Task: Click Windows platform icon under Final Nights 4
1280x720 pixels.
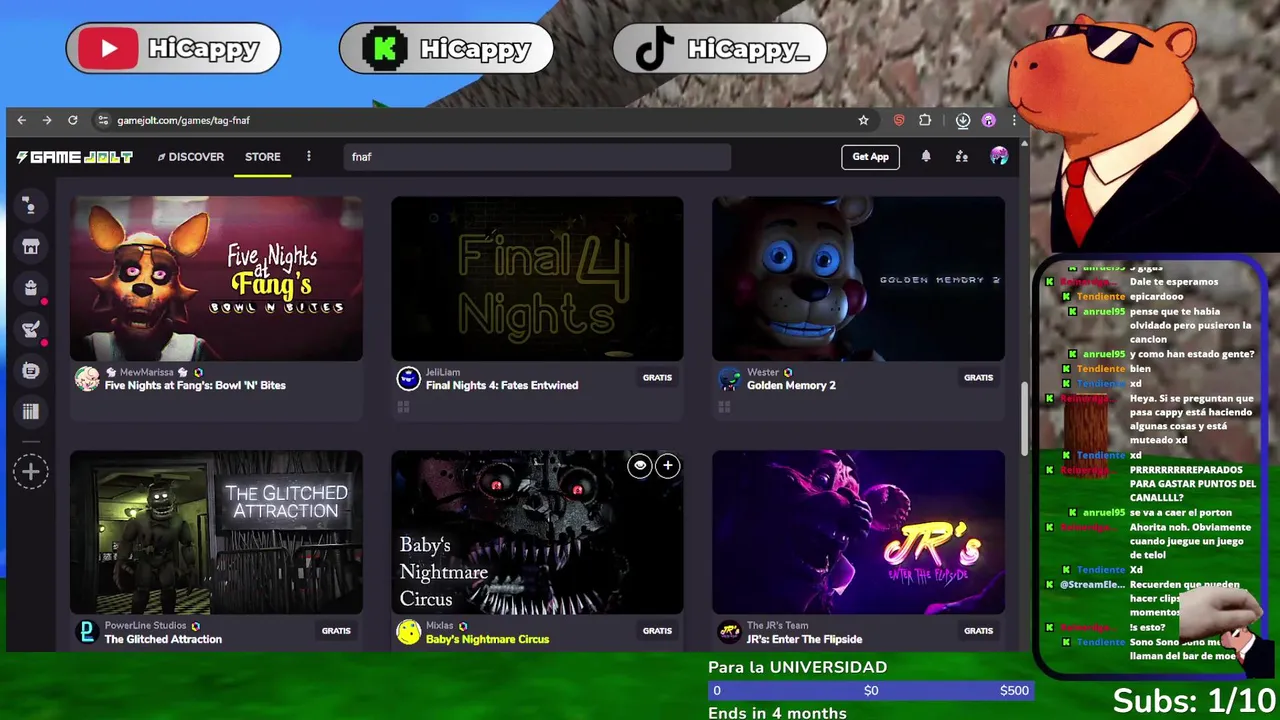Action: tap(403, 407)
